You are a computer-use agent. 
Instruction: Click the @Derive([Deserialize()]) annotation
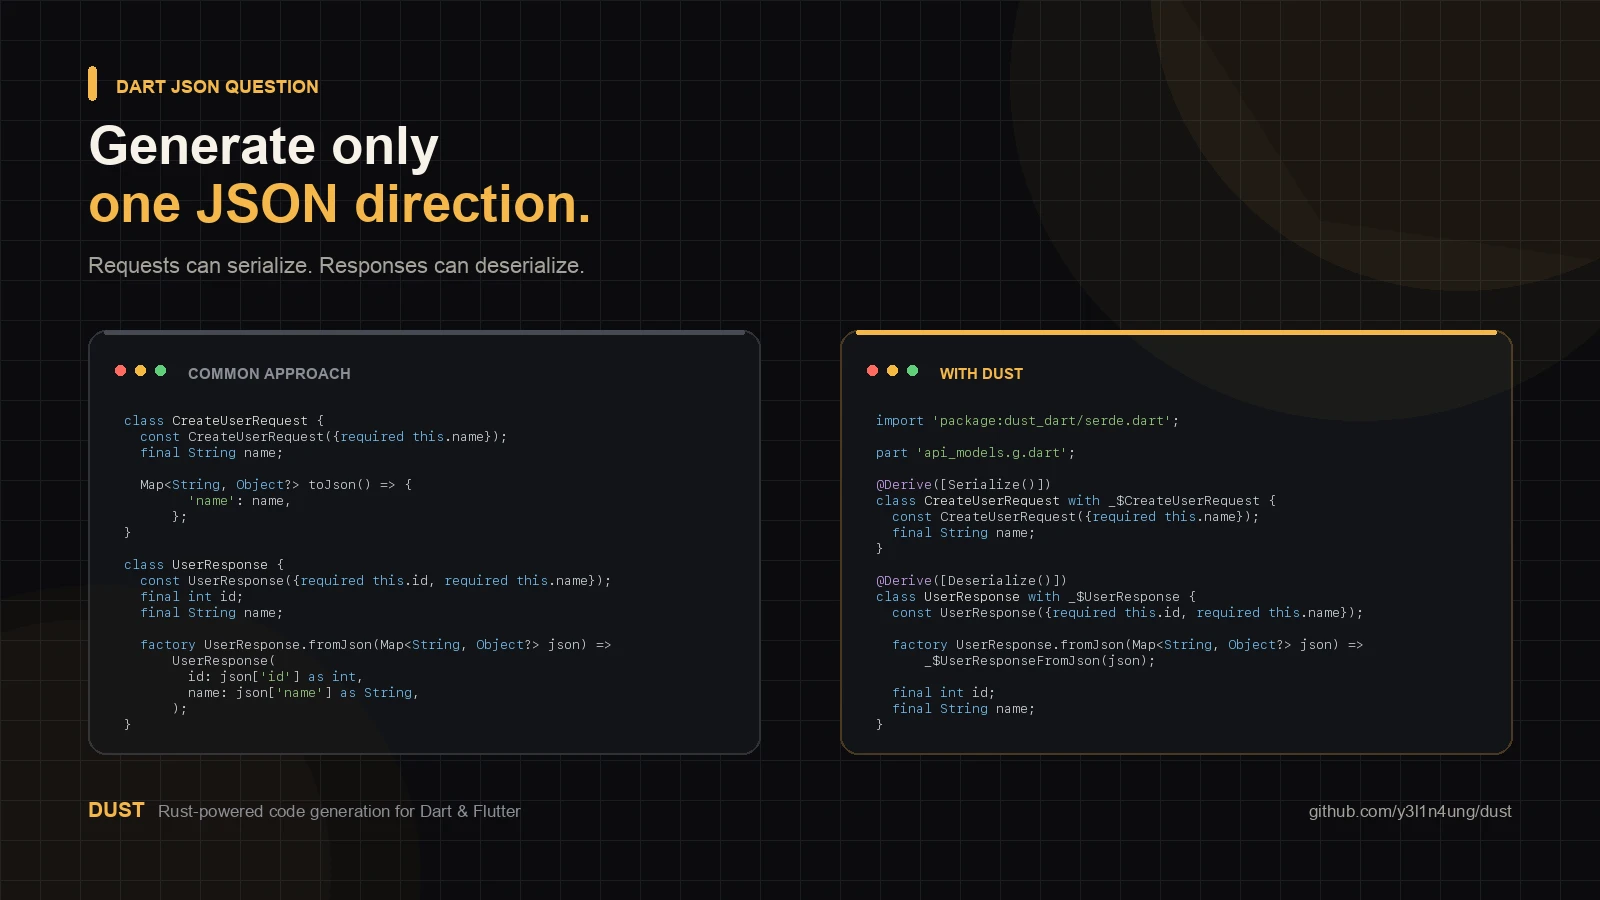(971, 581)
